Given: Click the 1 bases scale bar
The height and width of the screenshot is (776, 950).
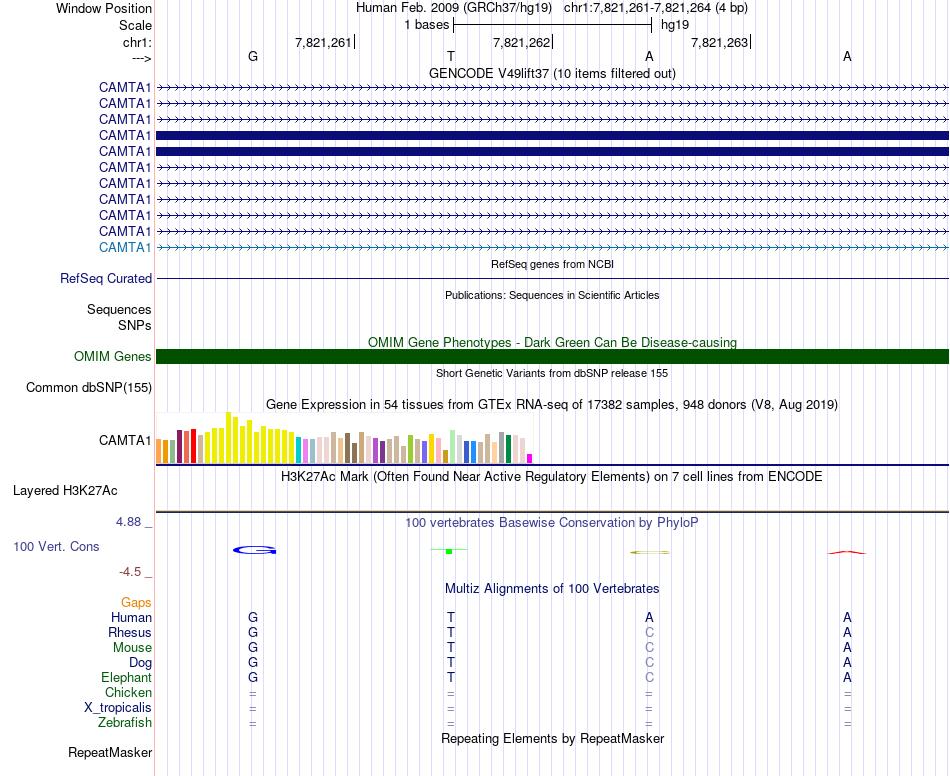Looking at the screenshot, I should [552, 24].
